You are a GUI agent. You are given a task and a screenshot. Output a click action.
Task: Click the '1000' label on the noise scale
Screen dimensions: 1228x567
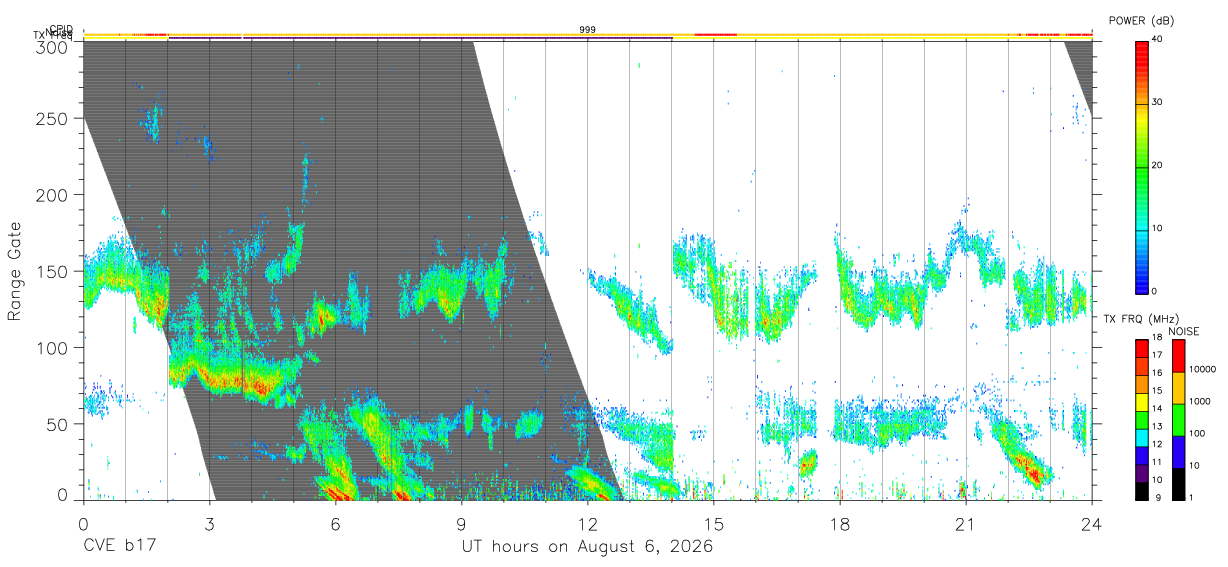point(1200,401)
